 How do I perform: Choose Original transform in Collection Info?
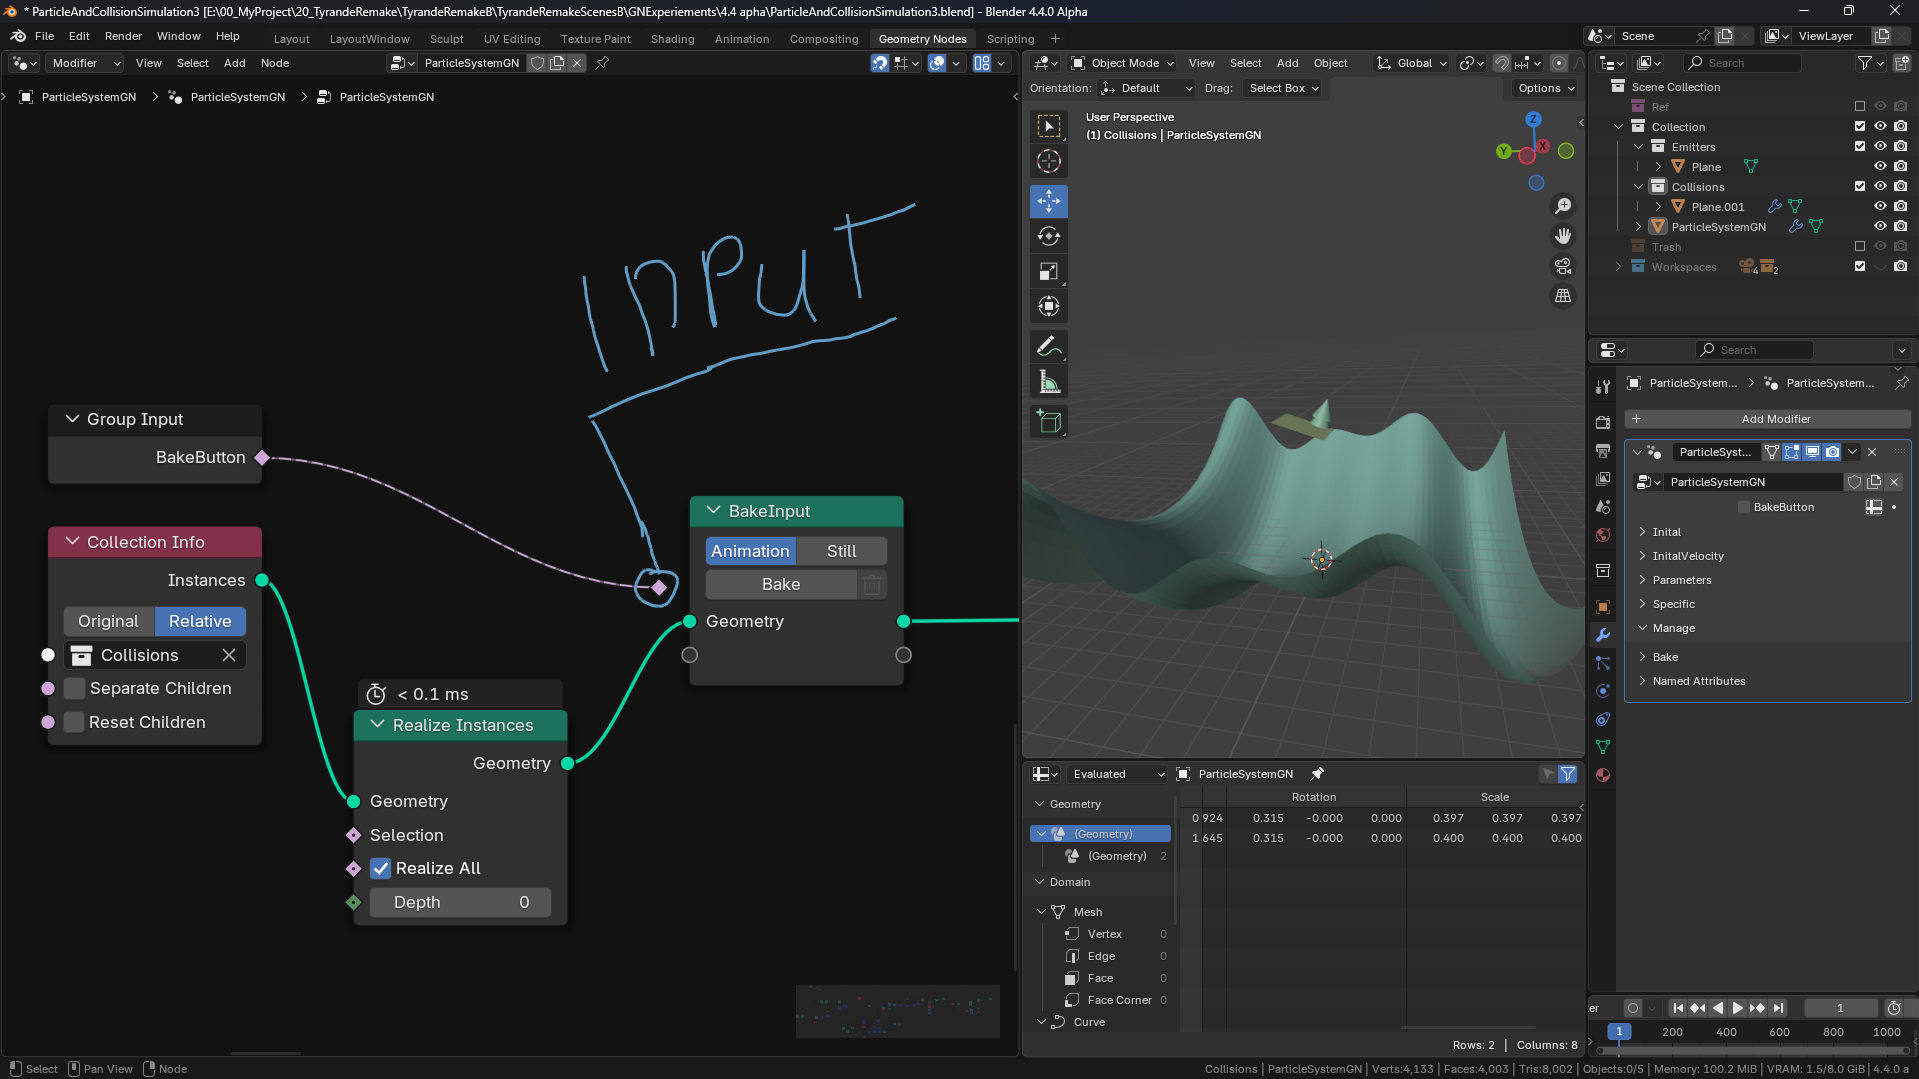[108, 621]
